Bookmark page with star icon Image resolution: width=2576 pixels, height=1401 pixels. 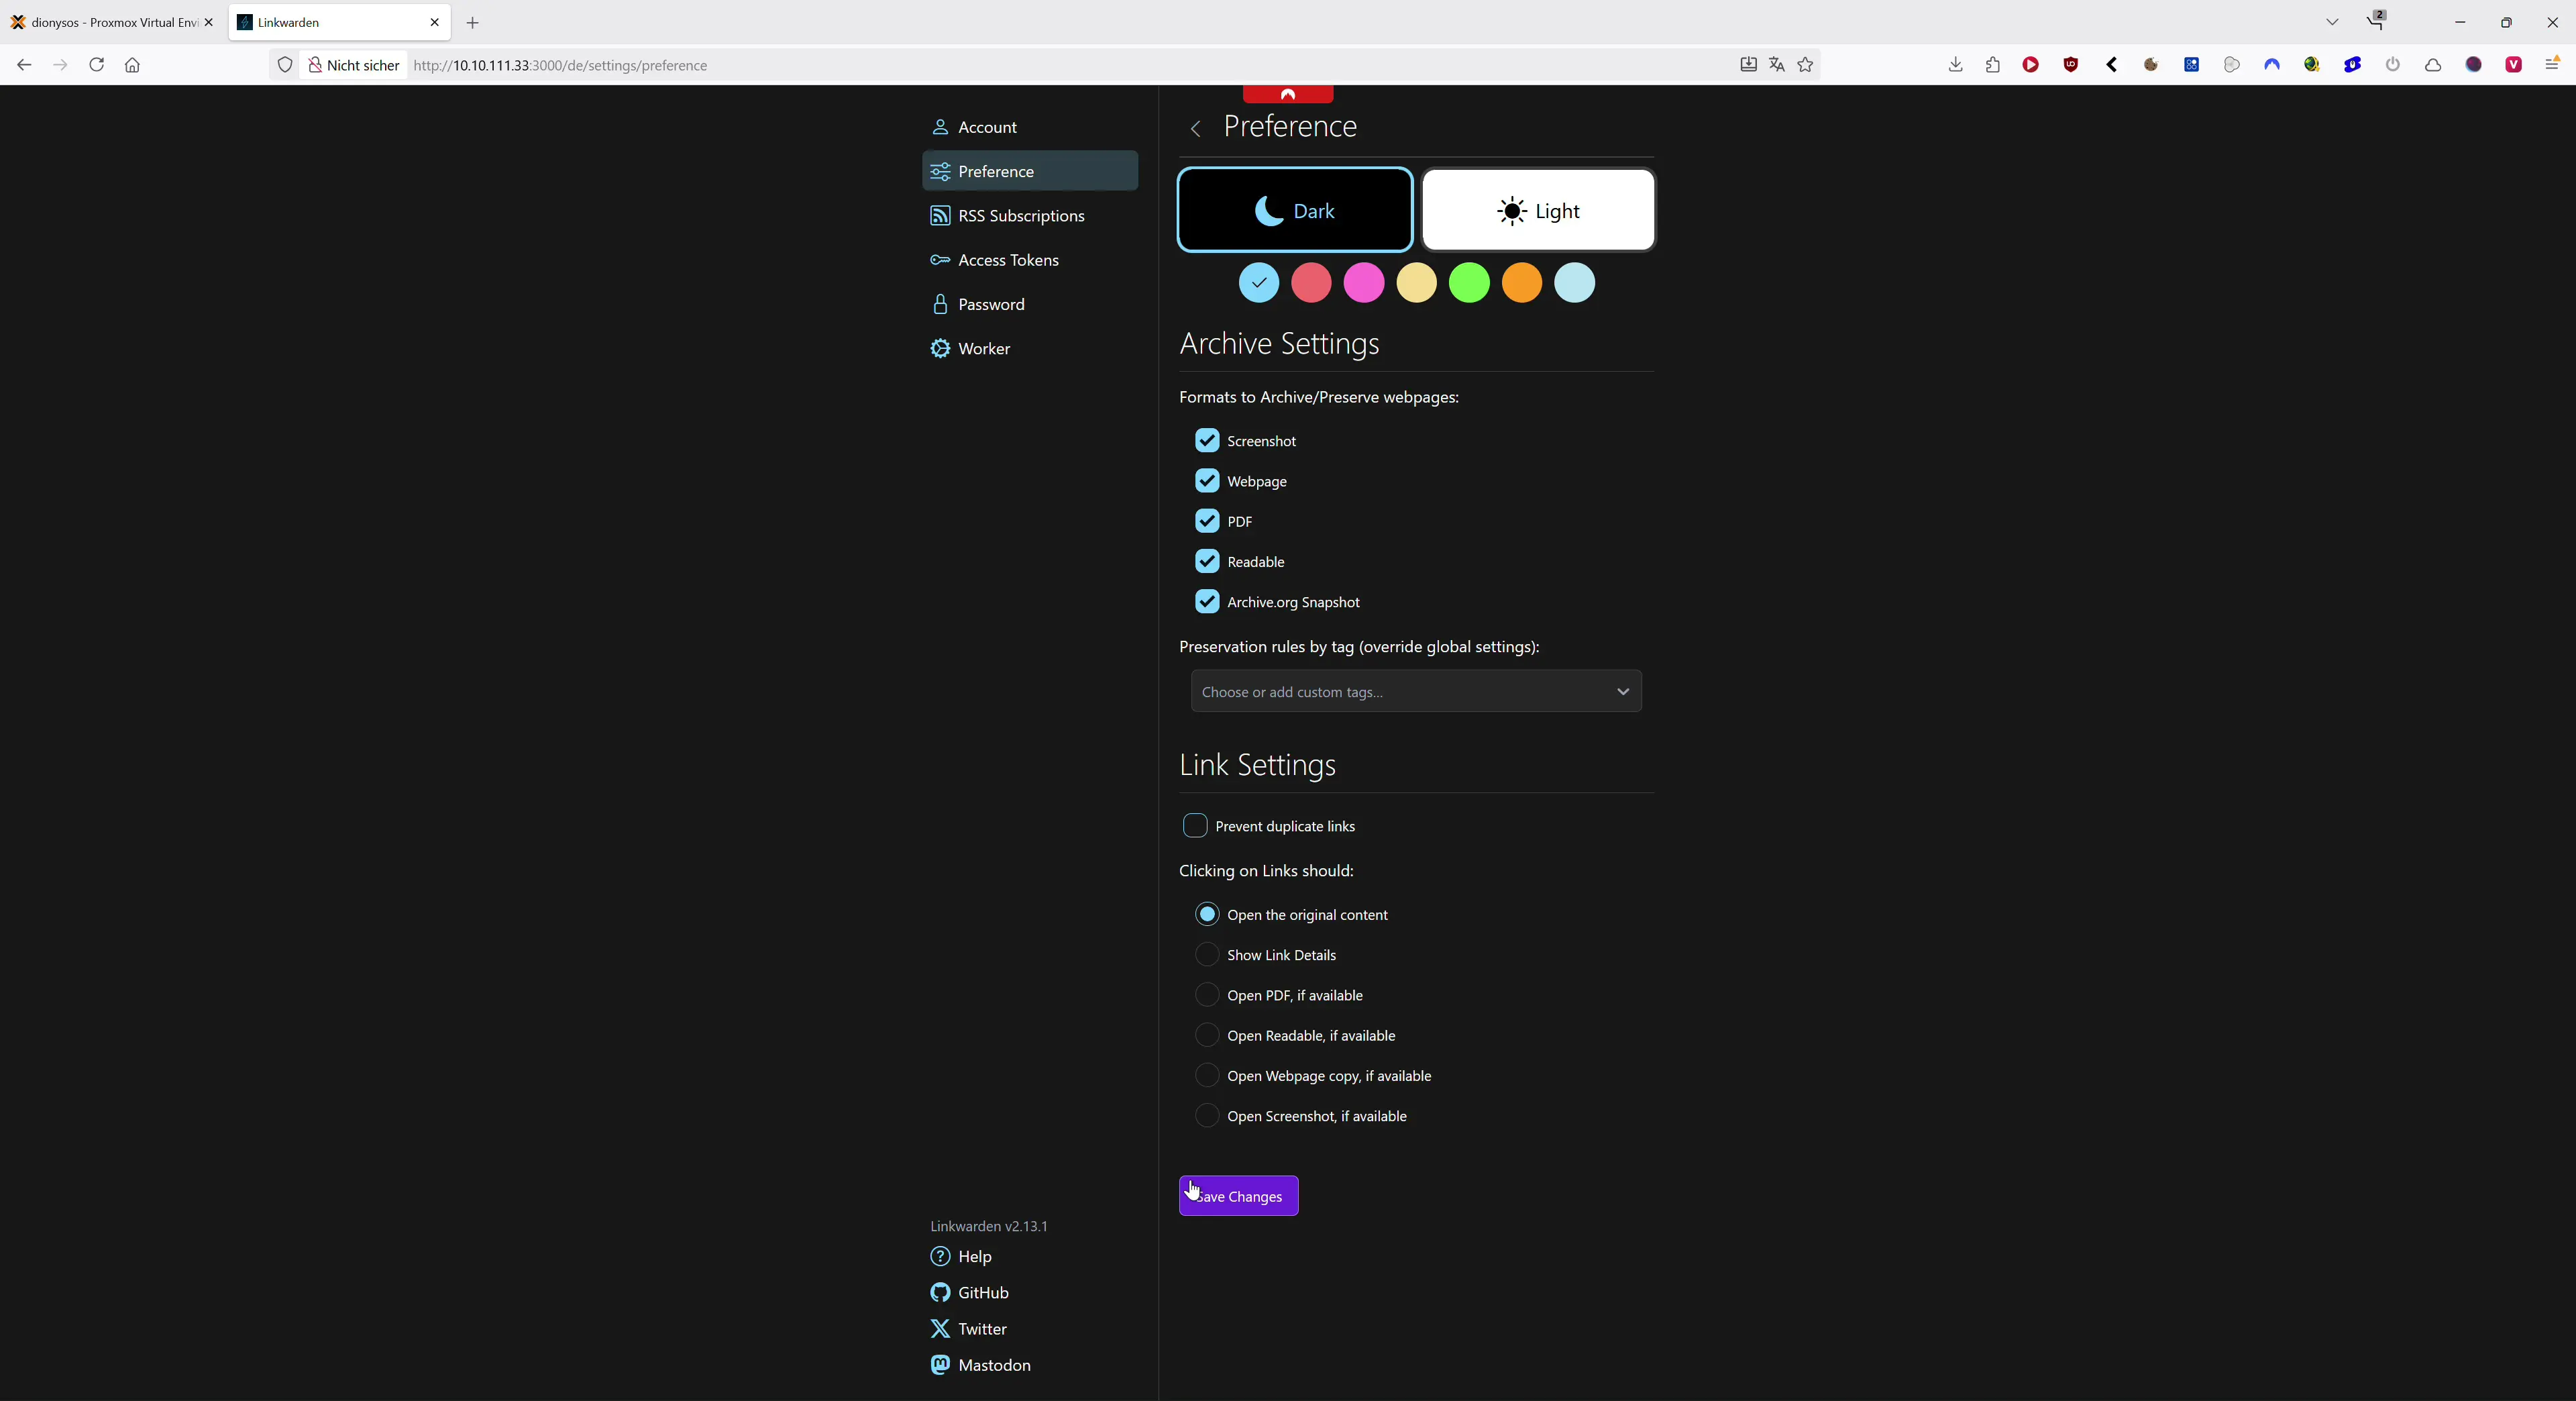coord(1805,65)
